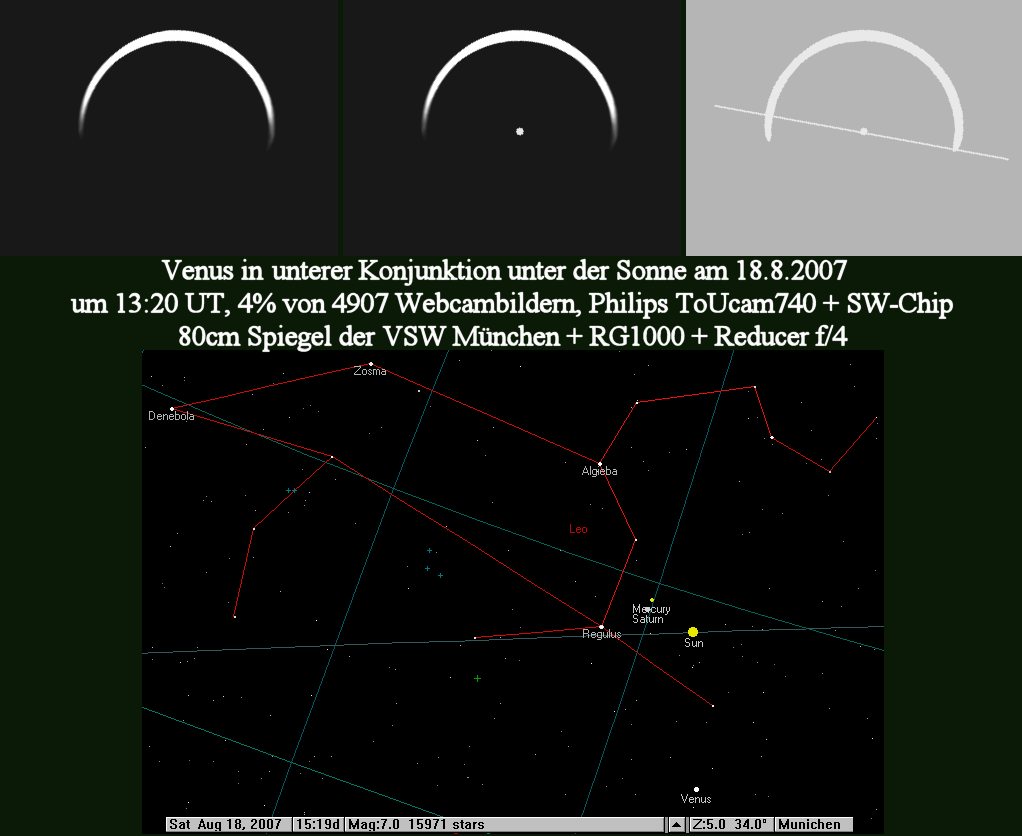Image resolution: width=1022 pixels, height=836 pixels.
Task: Click the red Leo constellation label
Action: click(x=578, y=529)
